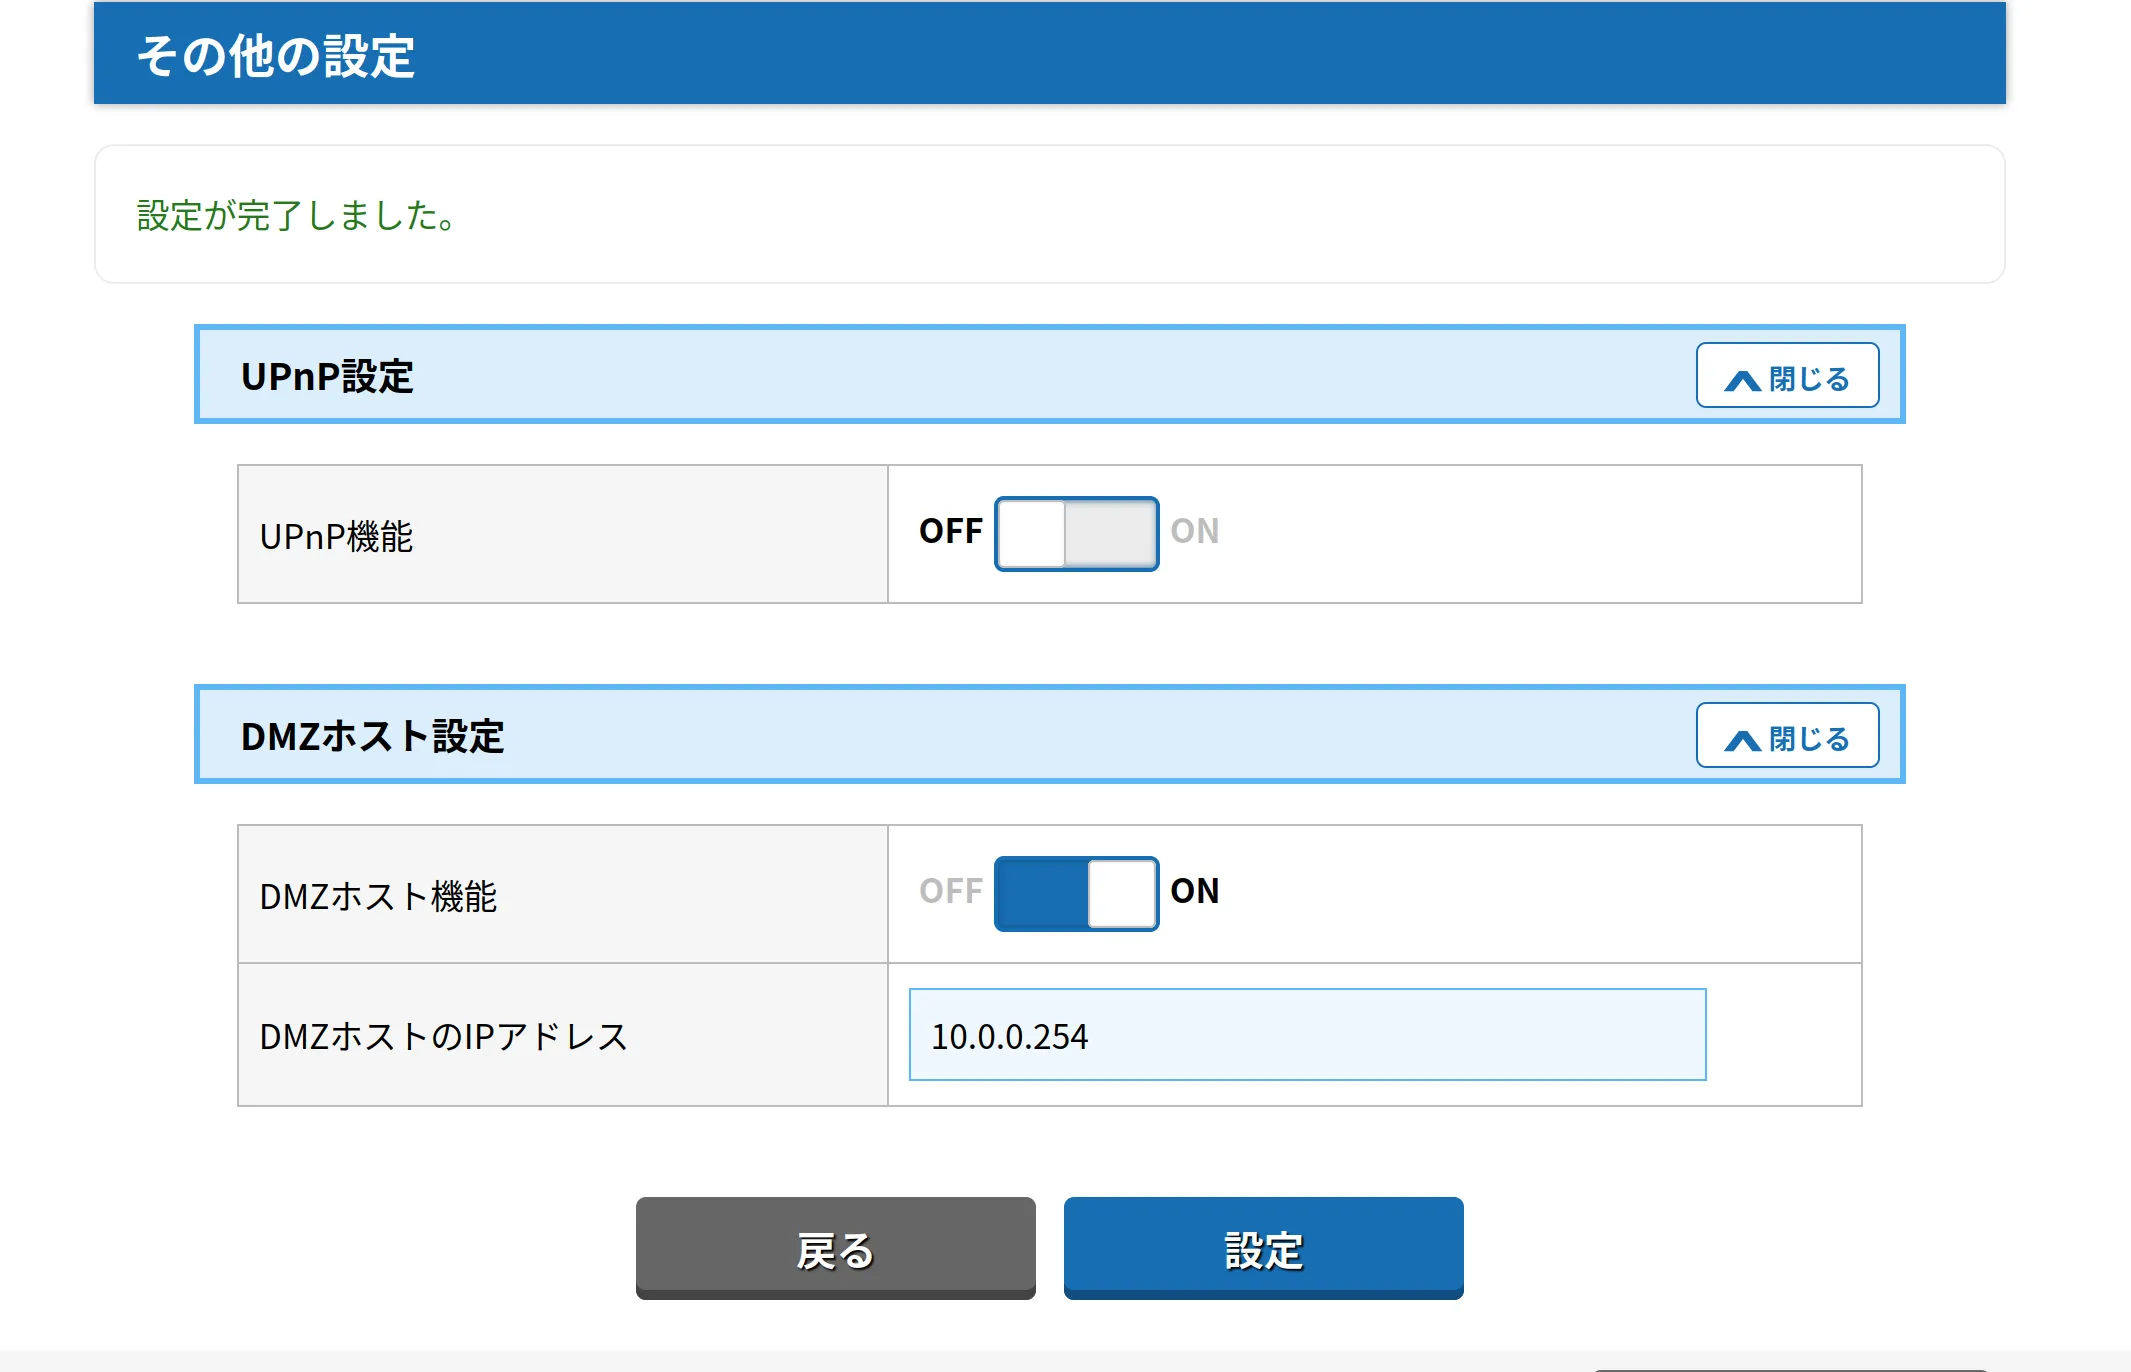
Task: Toggle the DMZホスト機能 switch
Action: click(x=1076, y=893)
